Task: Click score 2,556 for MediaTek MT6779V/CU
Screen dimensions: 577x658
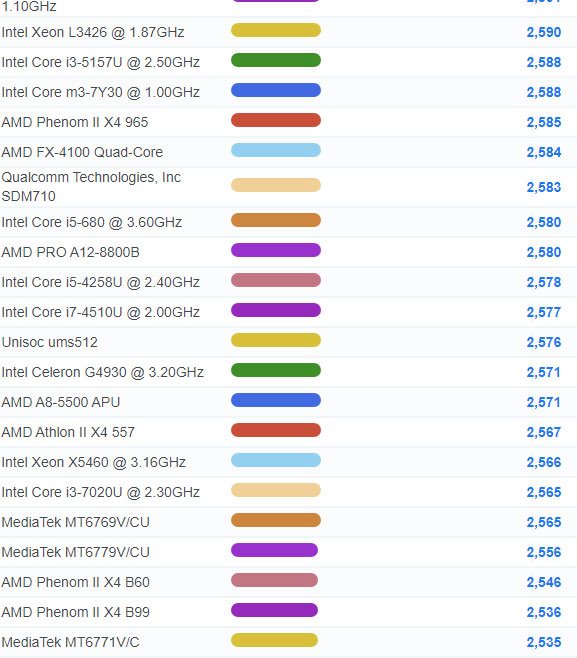Action: click(x=544, y=553)
